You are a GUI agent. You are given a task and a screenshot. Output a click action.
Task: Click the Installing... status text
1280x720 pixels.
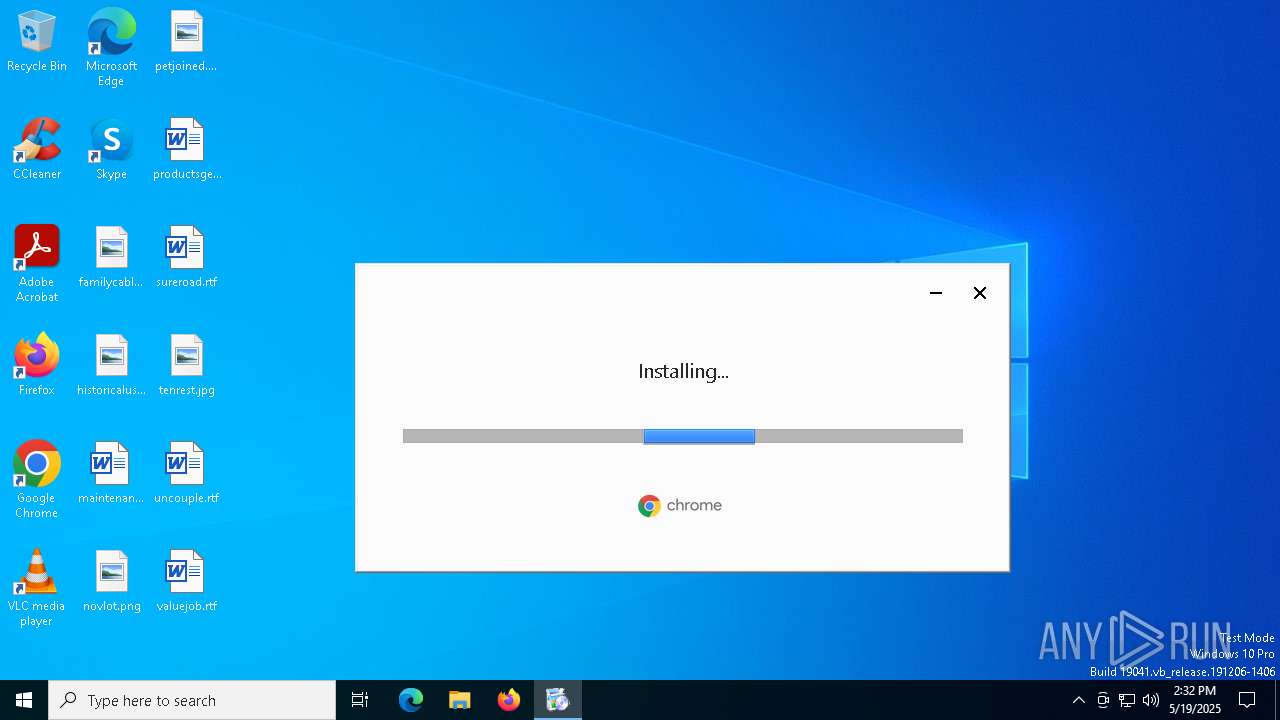(683, 371)
